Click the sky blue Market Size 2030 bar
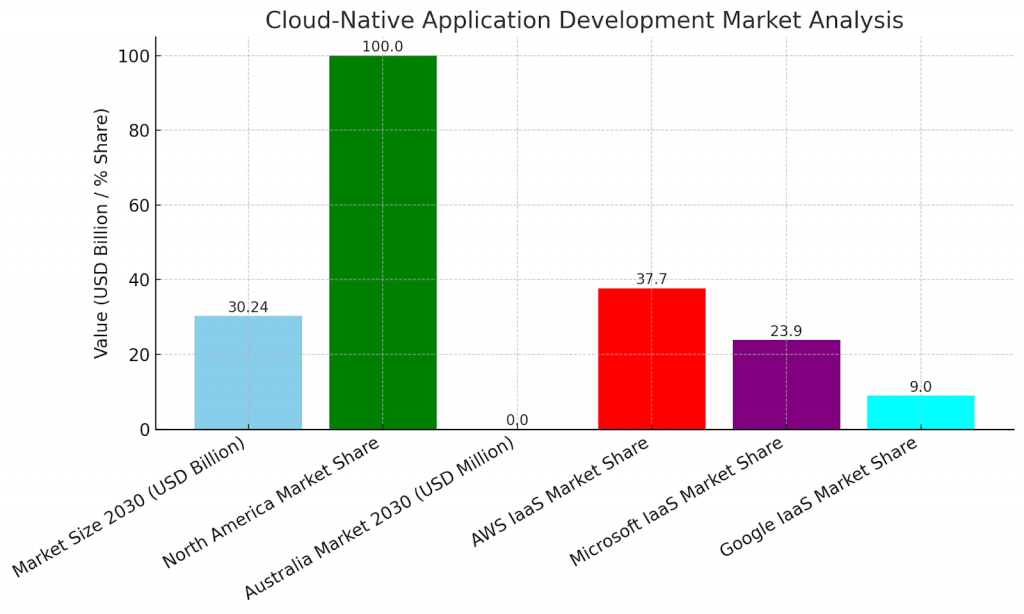This screenshot has height=614, width=1024. click(x=249, y=370)
